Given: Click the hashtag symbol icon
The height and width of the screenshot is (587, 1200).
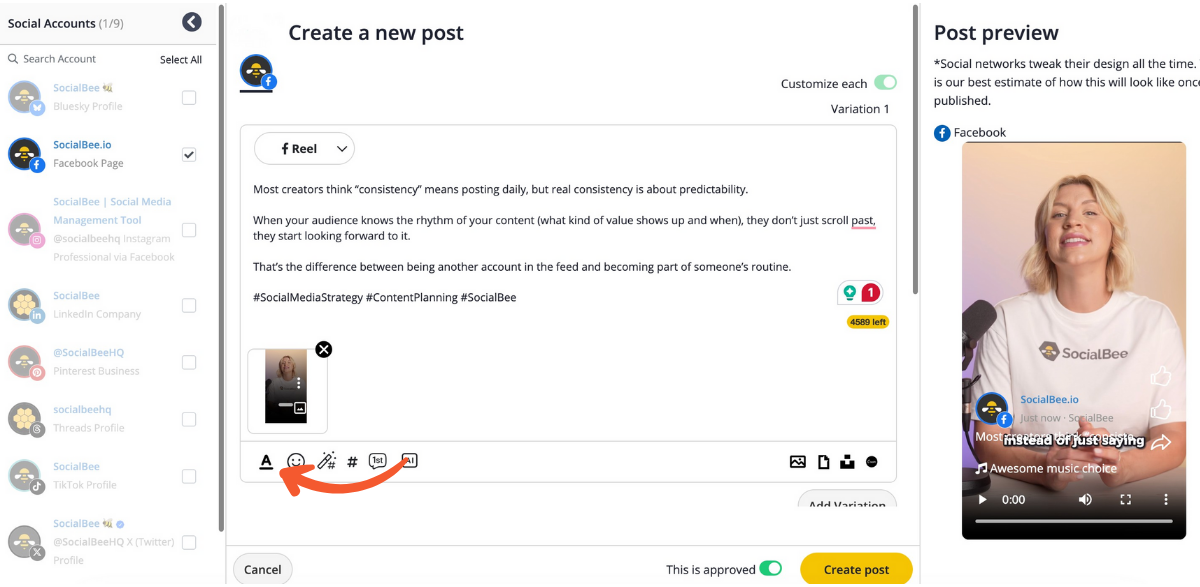Looking at the screenshot, I should (x=352, y=462).
